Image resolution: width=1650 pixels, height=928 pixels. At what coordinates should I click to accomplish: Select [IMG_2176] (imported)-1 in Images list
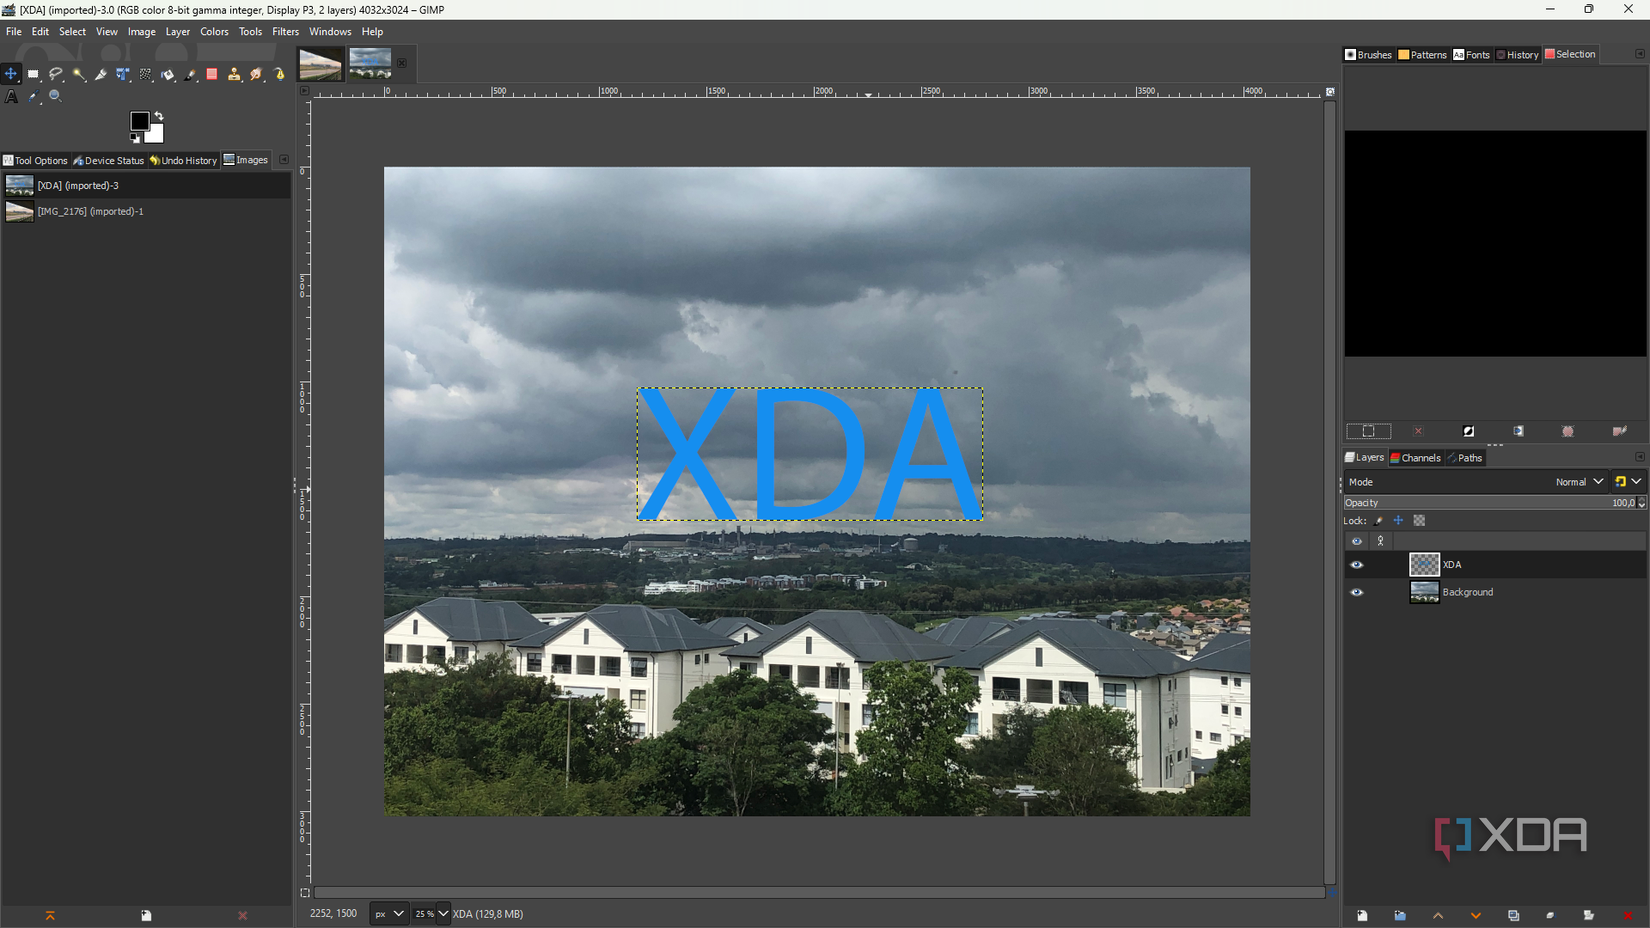click(x=146, y=211)
